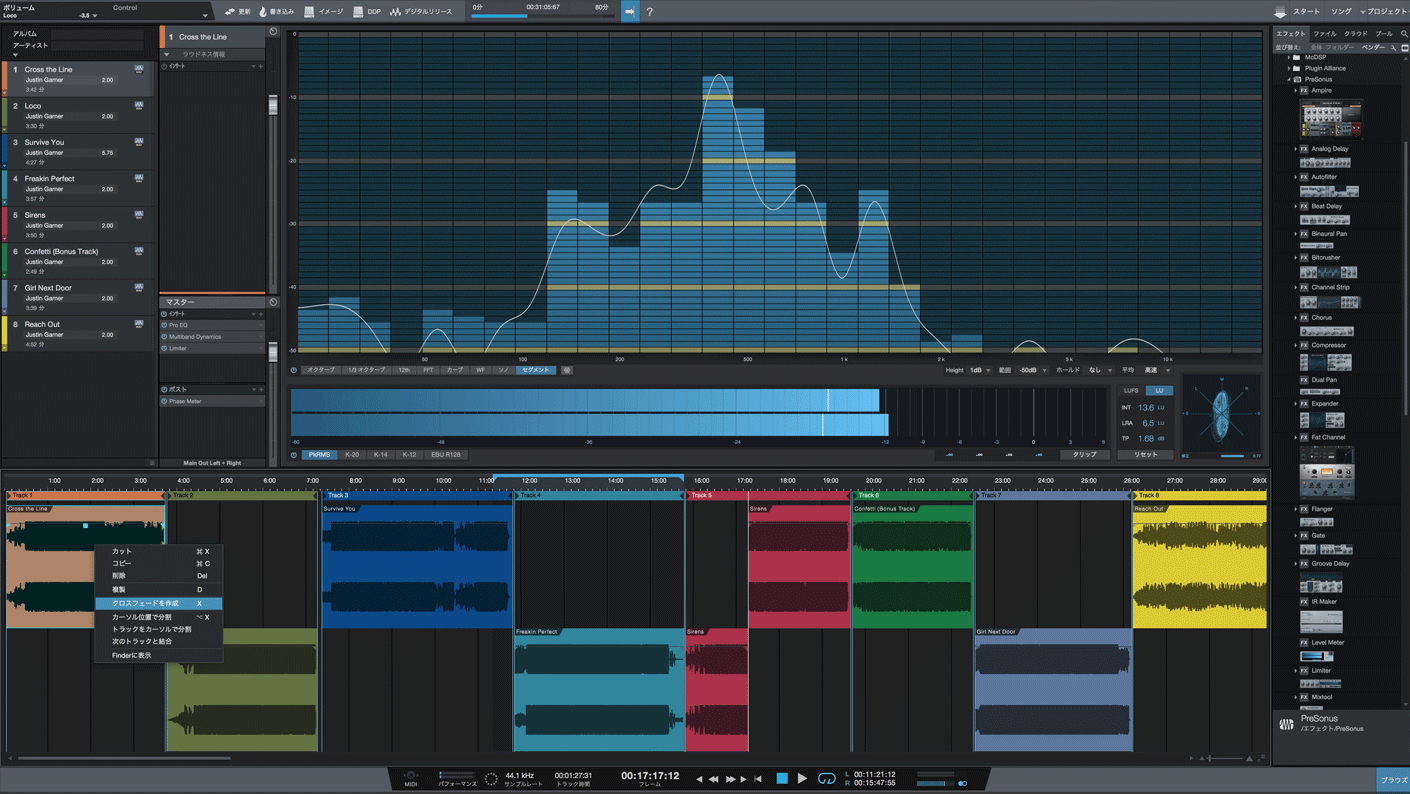1410x794 pixels.
Task: Click the アルバム album name field
Action: click(97, 34)
